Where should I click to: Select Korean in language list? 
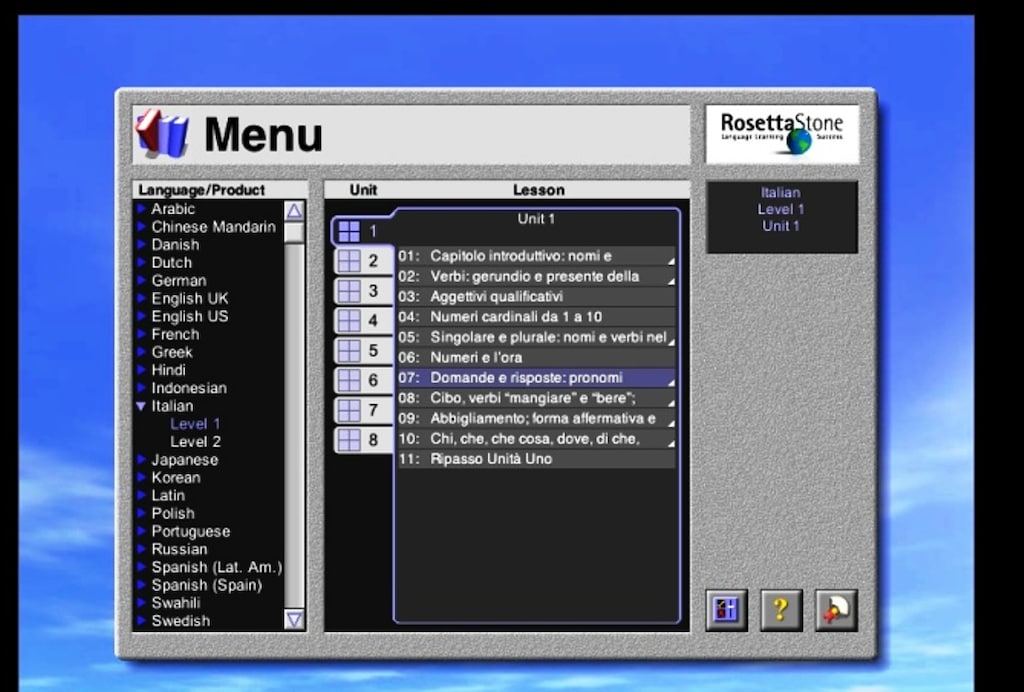pos(176,478)
